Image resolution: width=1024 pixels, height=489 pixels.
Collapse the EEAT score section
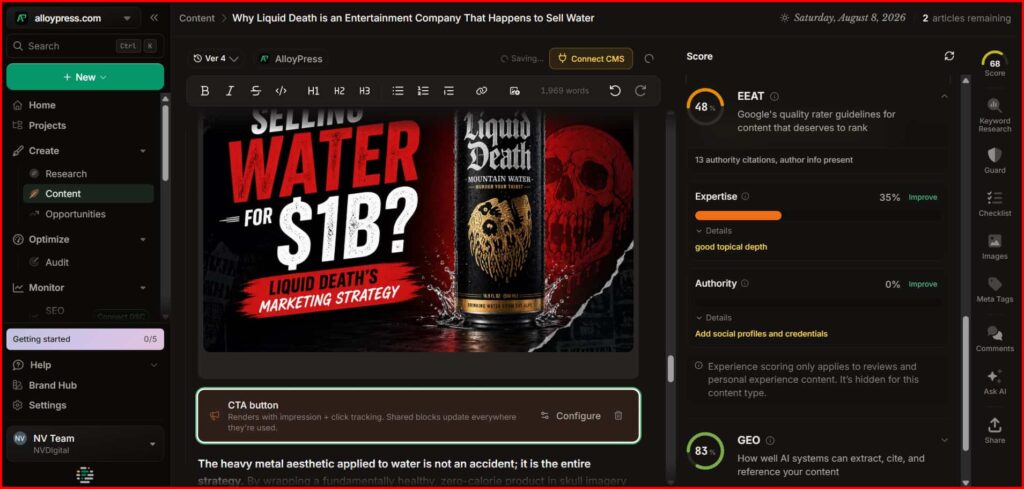pyautogui.click(x=944, y=97)
